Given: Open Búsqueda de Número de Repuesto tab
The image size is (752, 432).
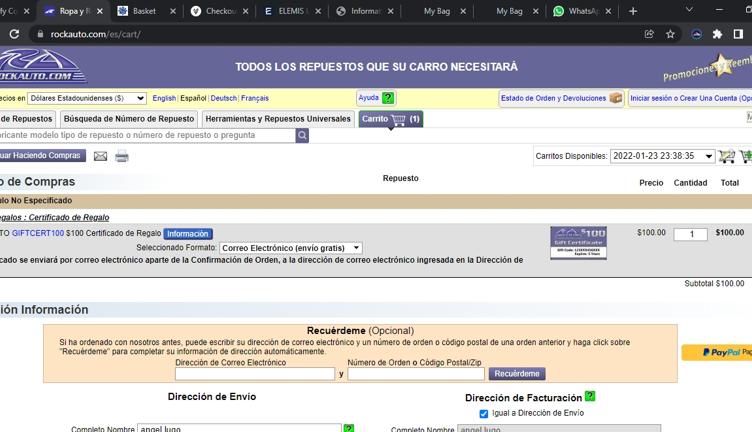Looking at the screenshot, I should click(129, 118).
